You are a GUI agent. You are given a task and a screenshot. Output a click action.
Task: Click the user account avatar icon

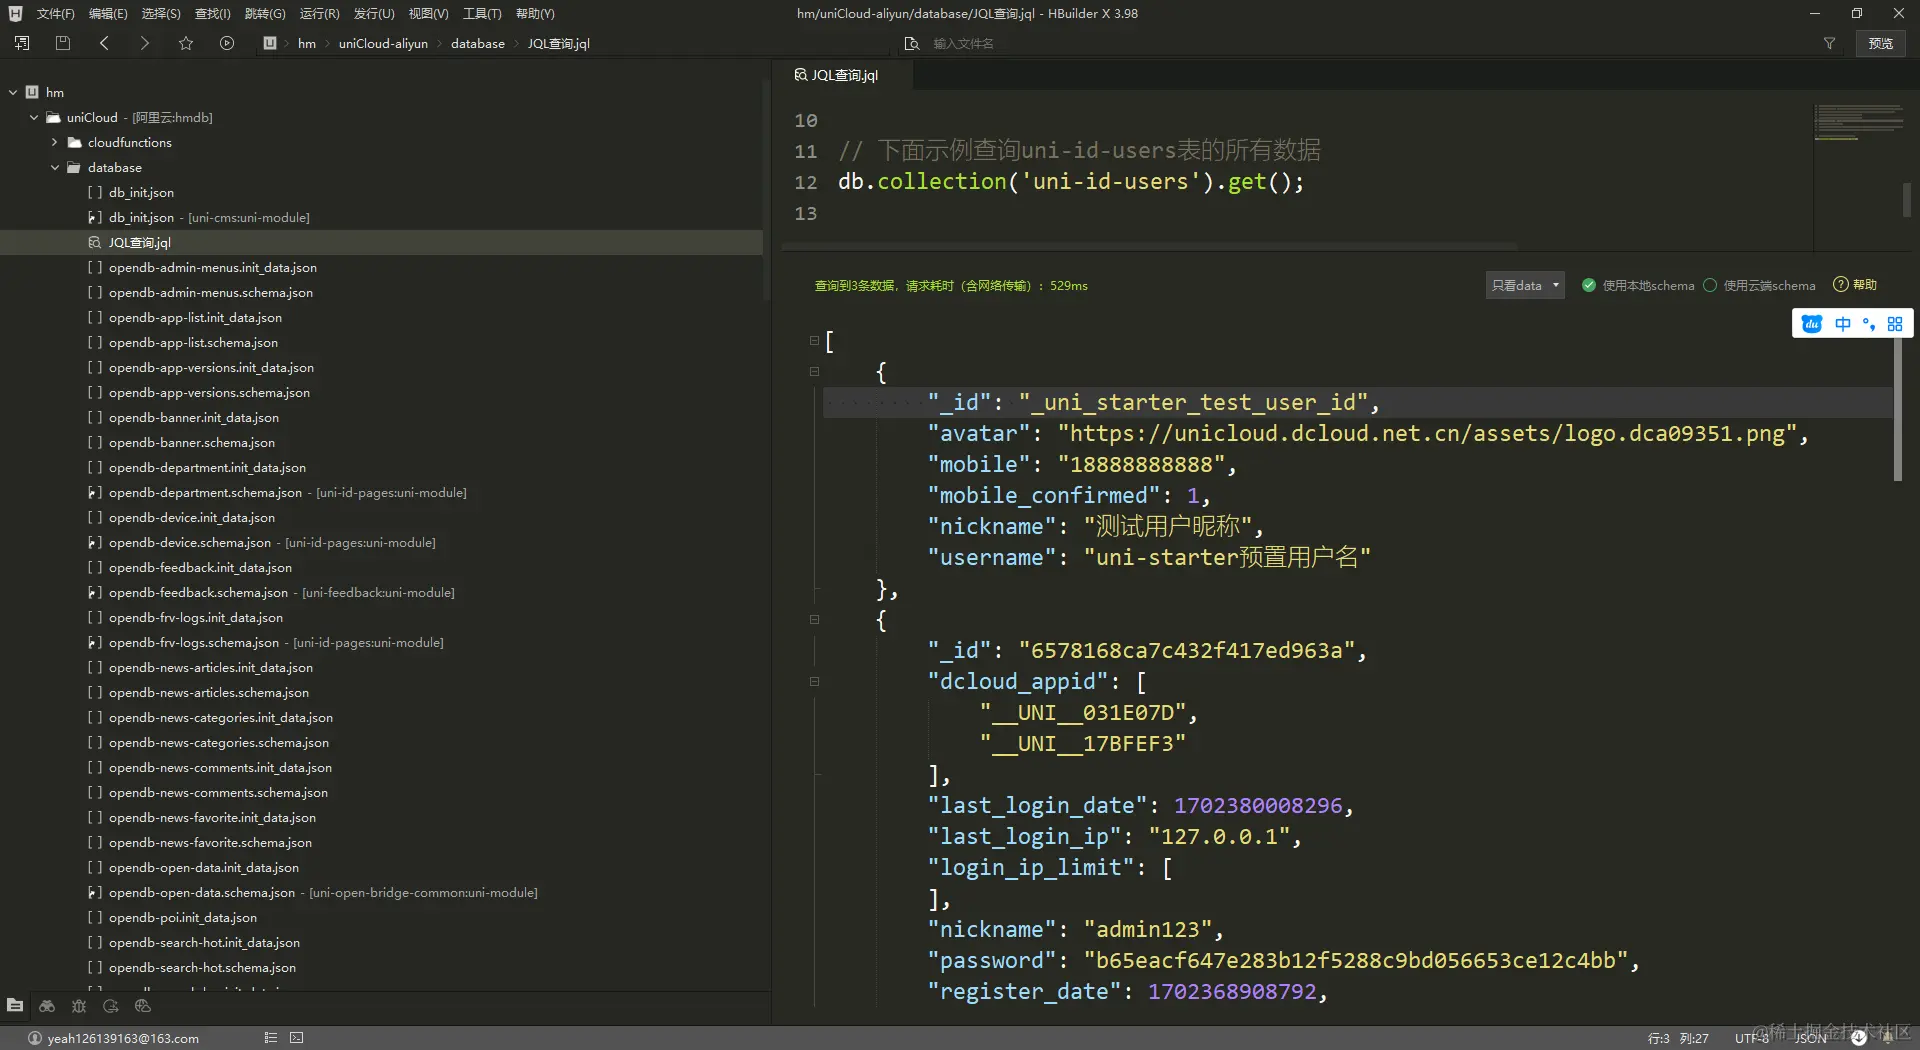click(x=34, y=1038)
